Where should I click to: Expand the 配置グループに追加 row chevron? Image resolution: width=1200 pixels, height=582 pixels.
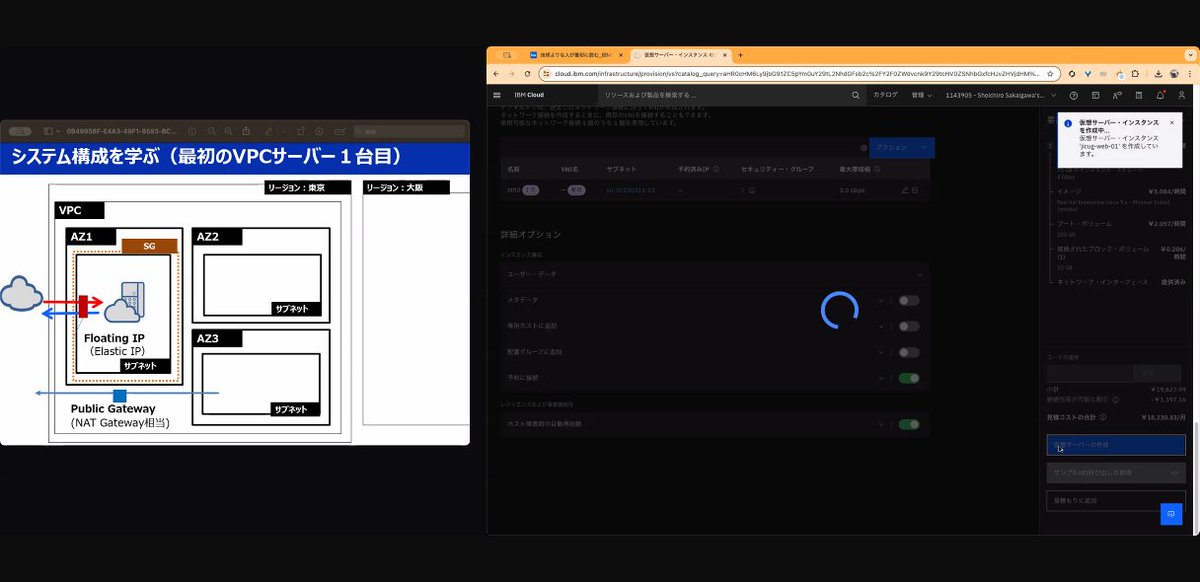pyautogui.click(x=881, y=352)
